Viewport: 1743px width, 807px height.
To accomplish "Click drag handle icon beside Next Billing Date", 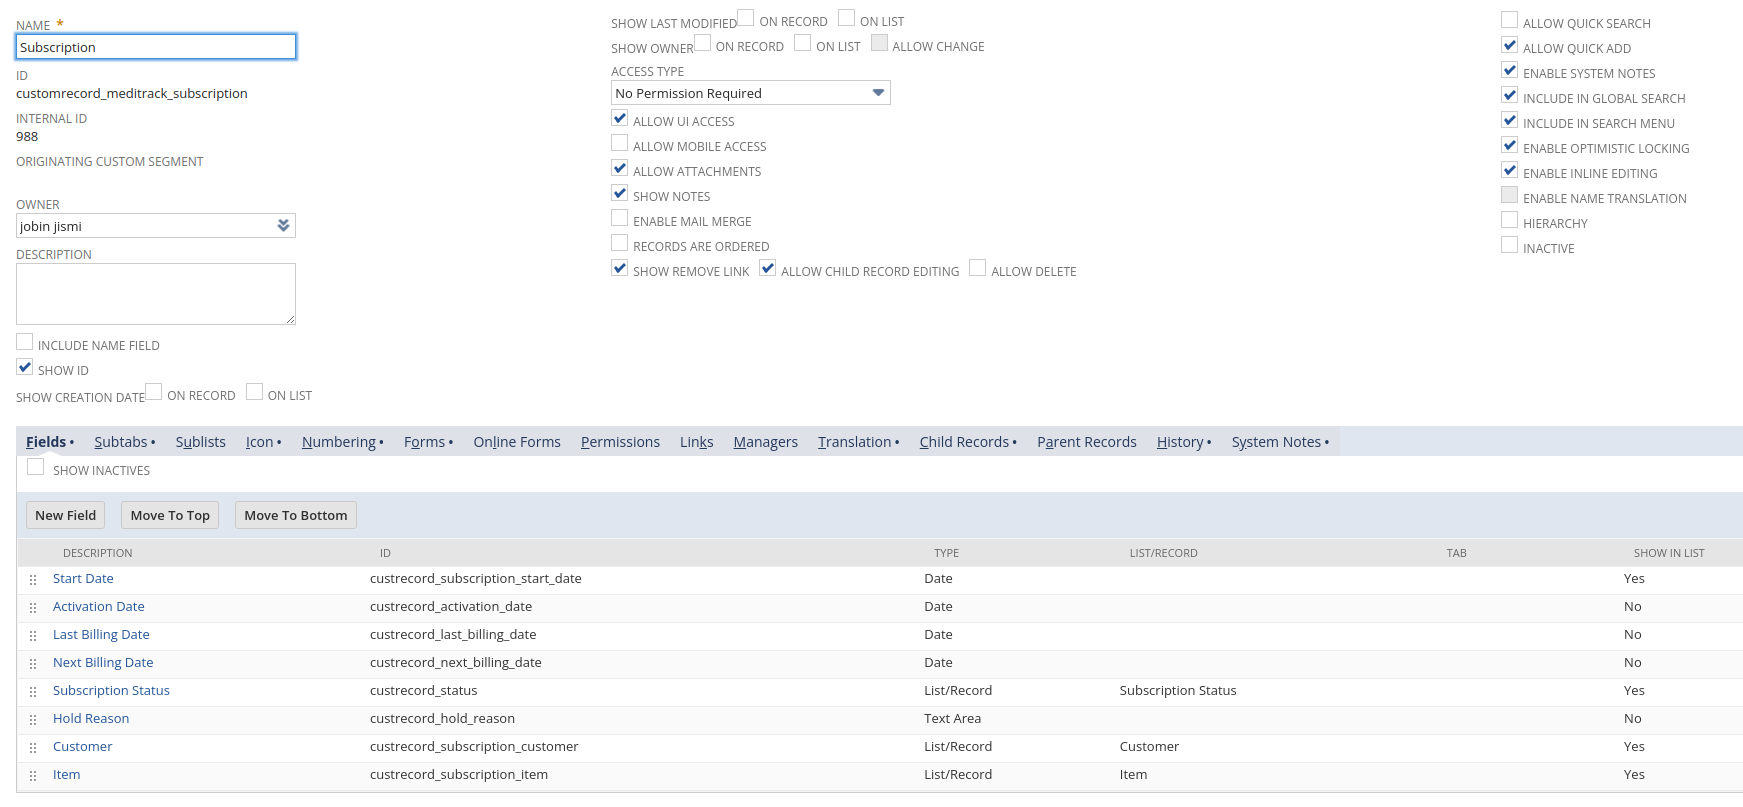I will 33,664.
